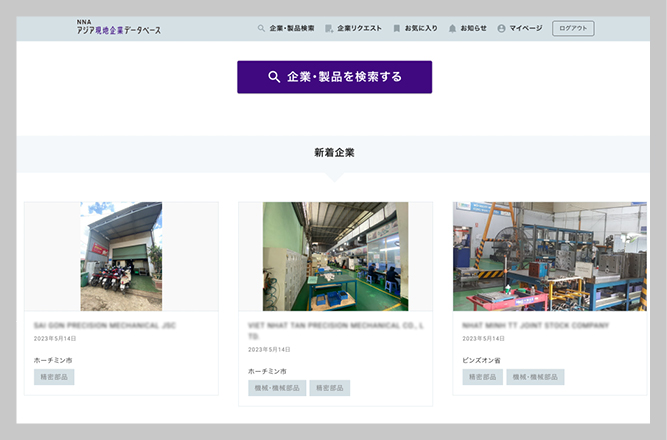Open マイページ from the header menu

[x=519, y=29]
